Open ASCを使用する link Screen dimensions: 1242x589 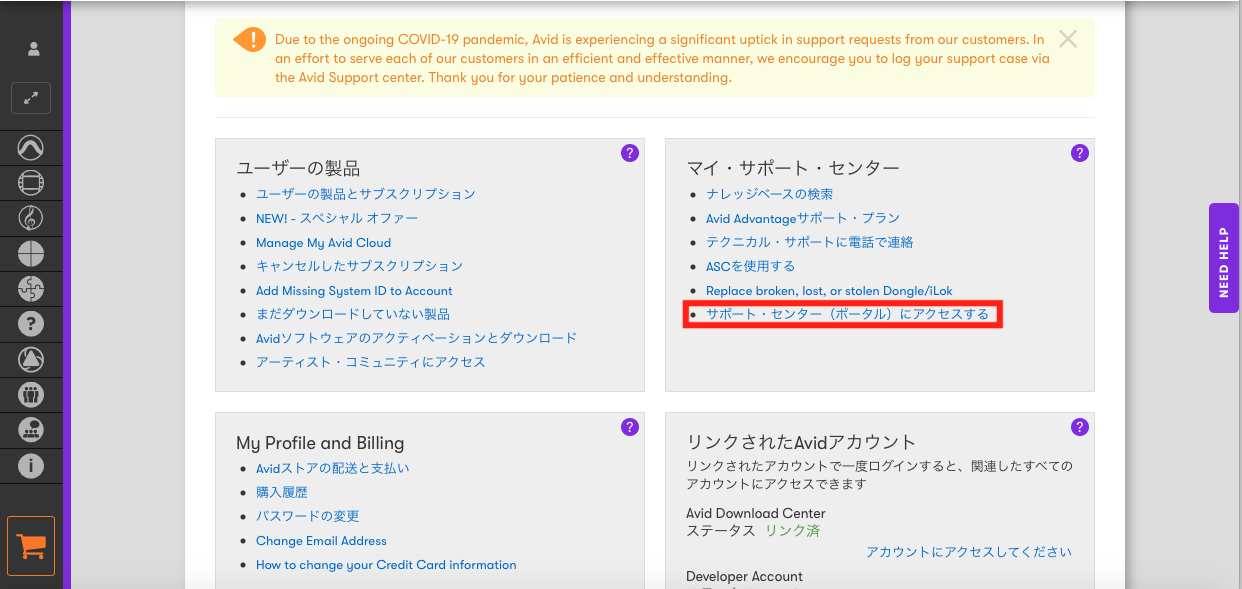(x=750, y=266)
